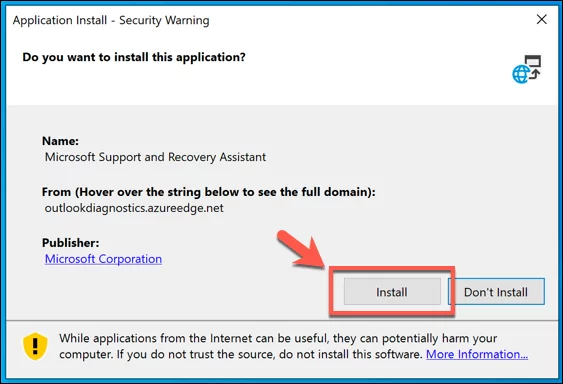The width and height of the screenshot is (563, 384).
Task: Click the 'While applications from the Internet' line
Action: pos(278,338)
